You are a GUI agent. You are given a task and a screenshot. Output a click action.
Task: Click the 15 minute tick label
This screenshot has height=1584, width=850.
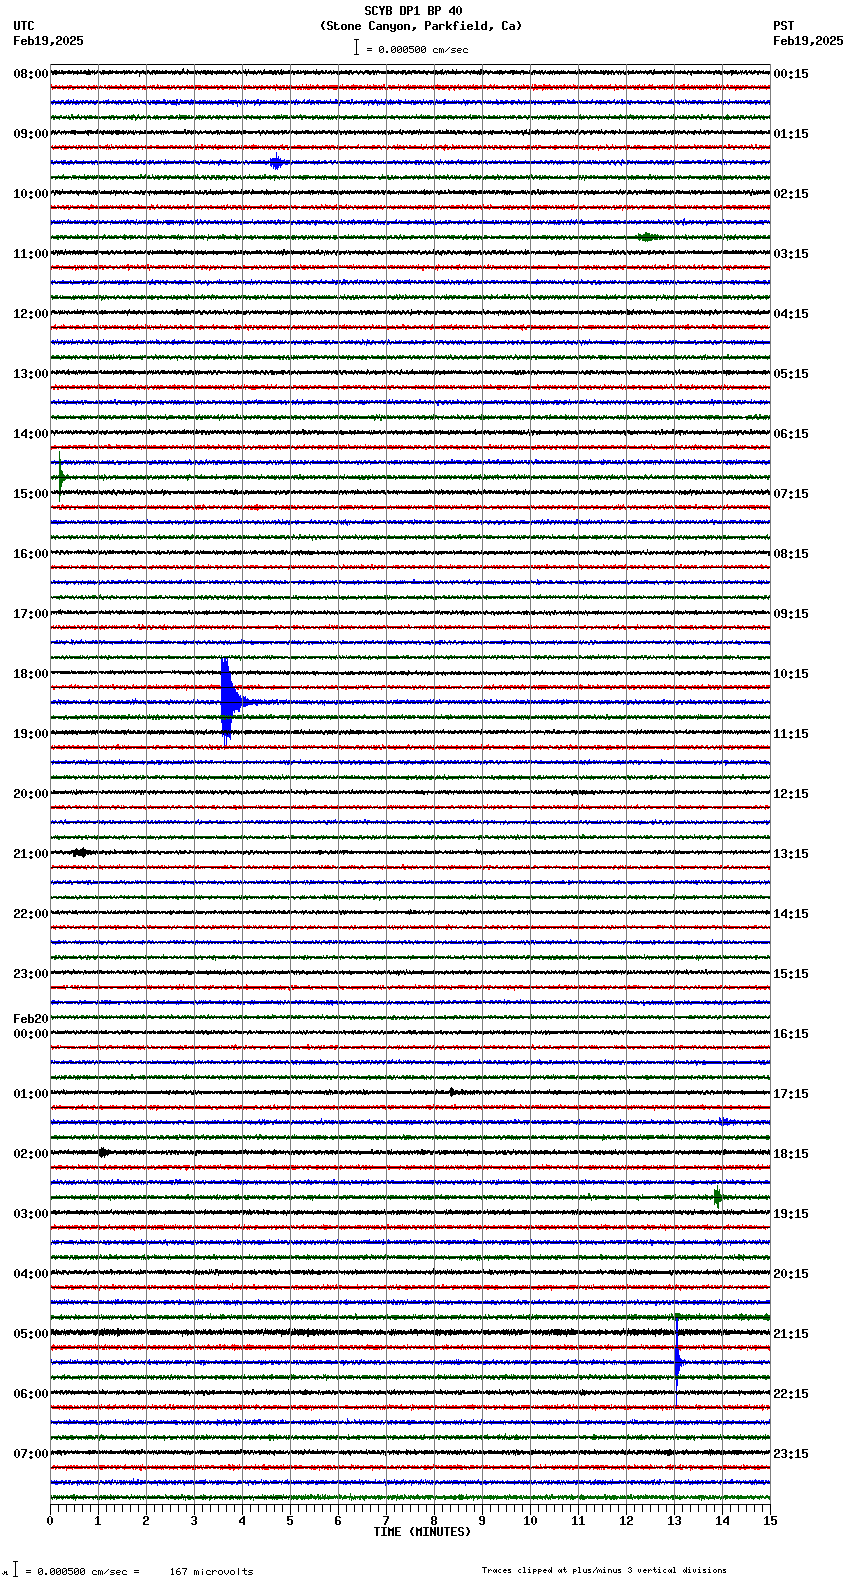769,1521
